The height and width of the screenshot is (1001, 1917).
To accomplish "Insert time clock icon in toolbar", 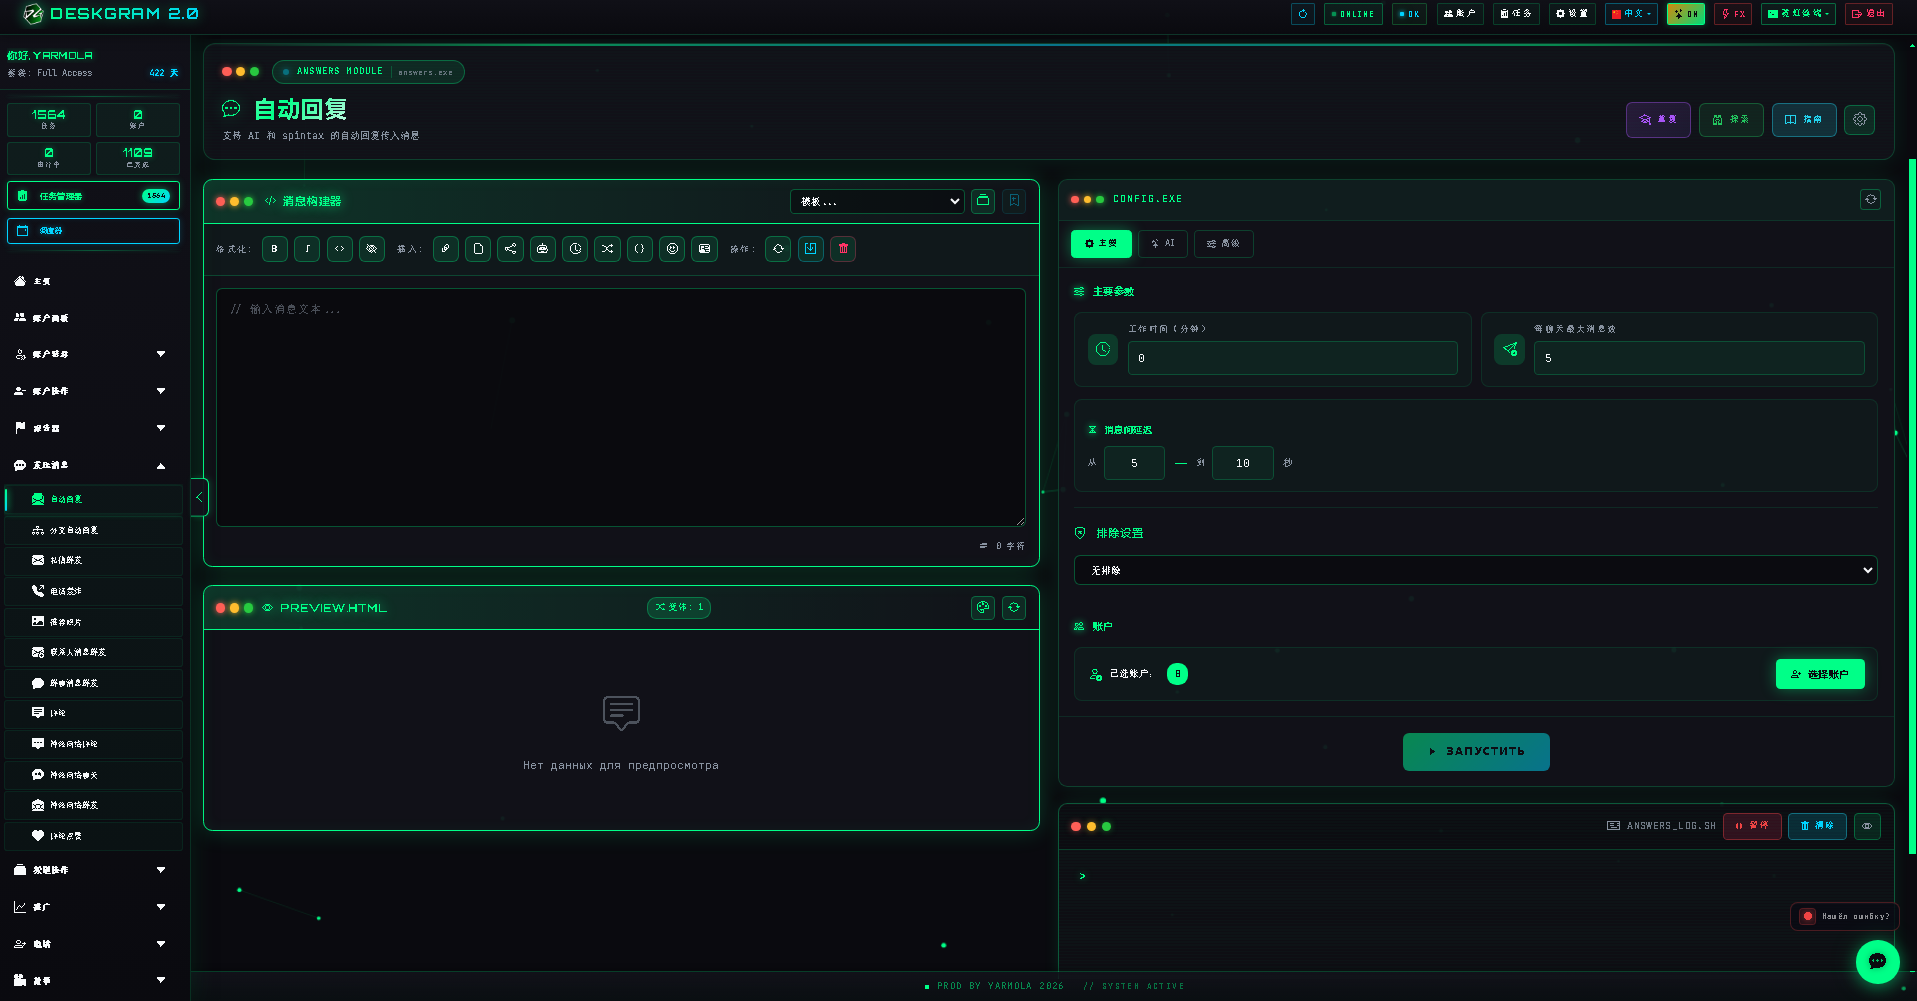I will pyautogui.click(x=575, y=249).
